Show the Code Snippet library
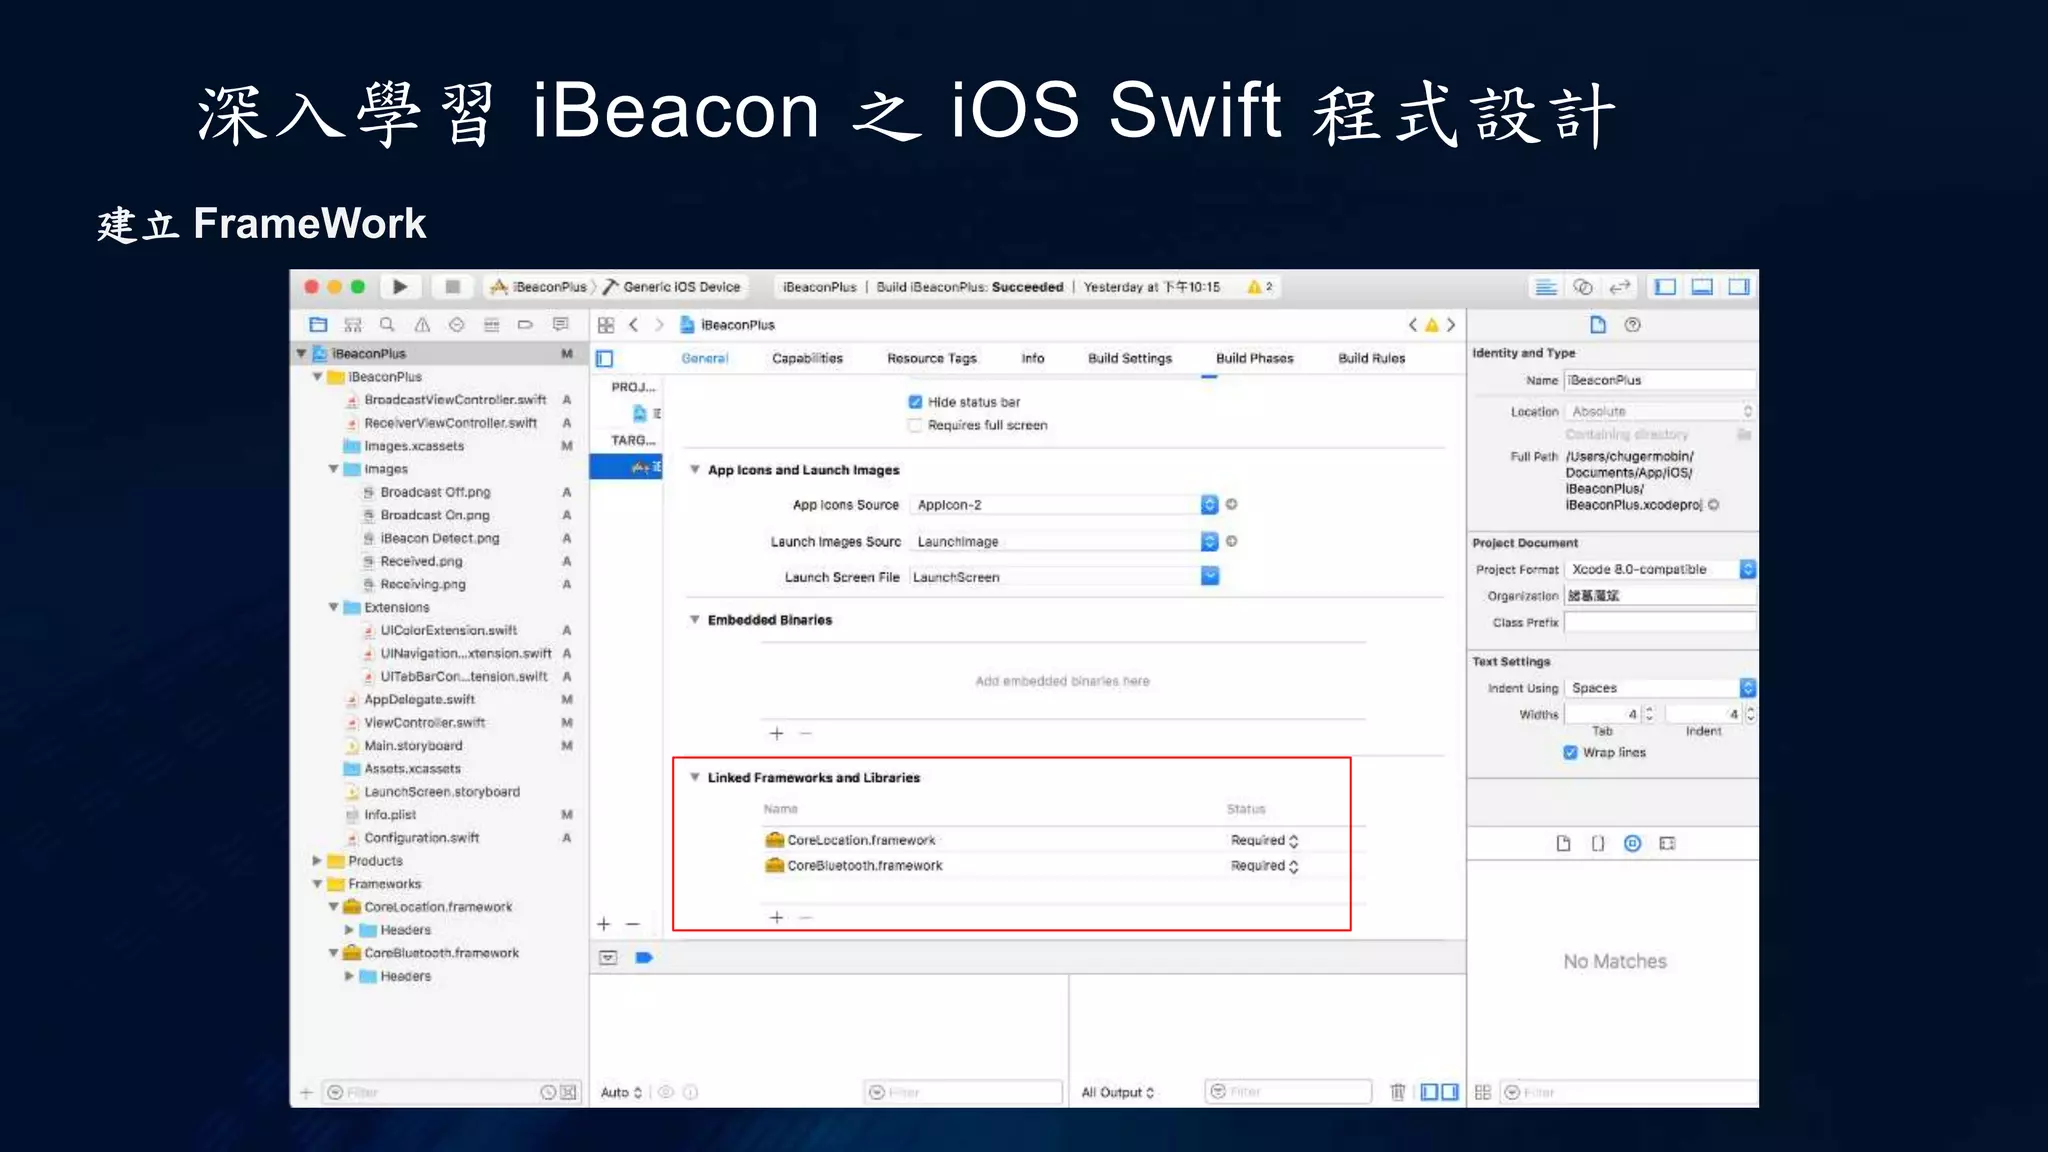 coord(1598,843)
